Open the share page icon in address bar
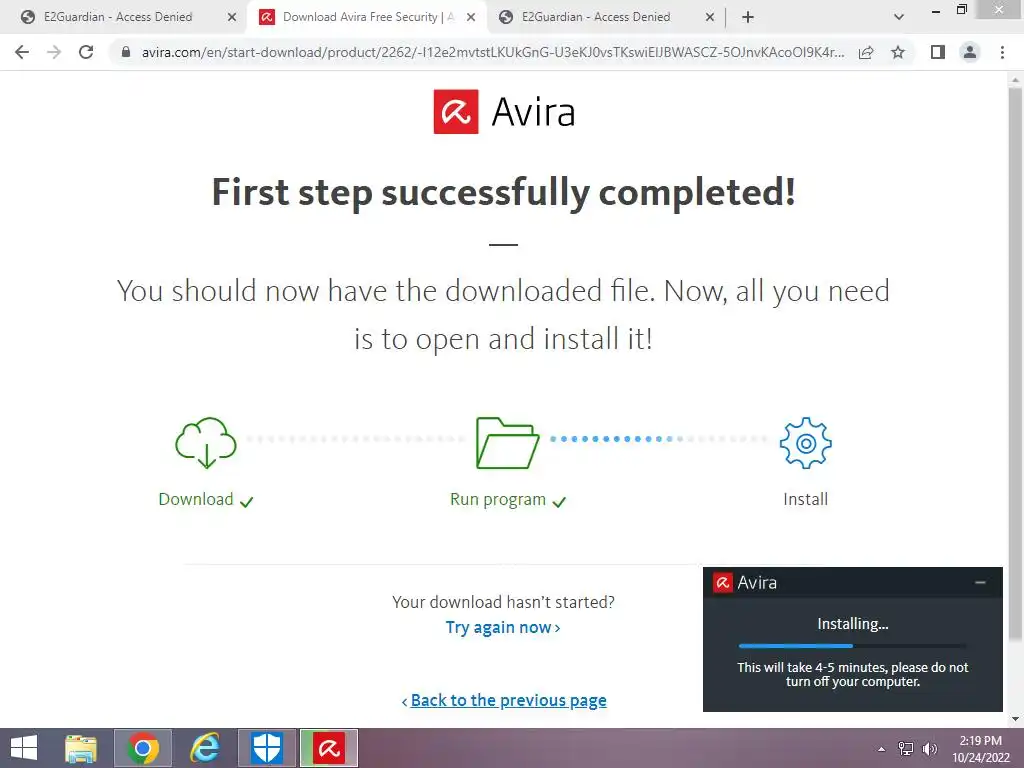The width and height of the screenshot is (1024, 768). click(x=866, y=52)
